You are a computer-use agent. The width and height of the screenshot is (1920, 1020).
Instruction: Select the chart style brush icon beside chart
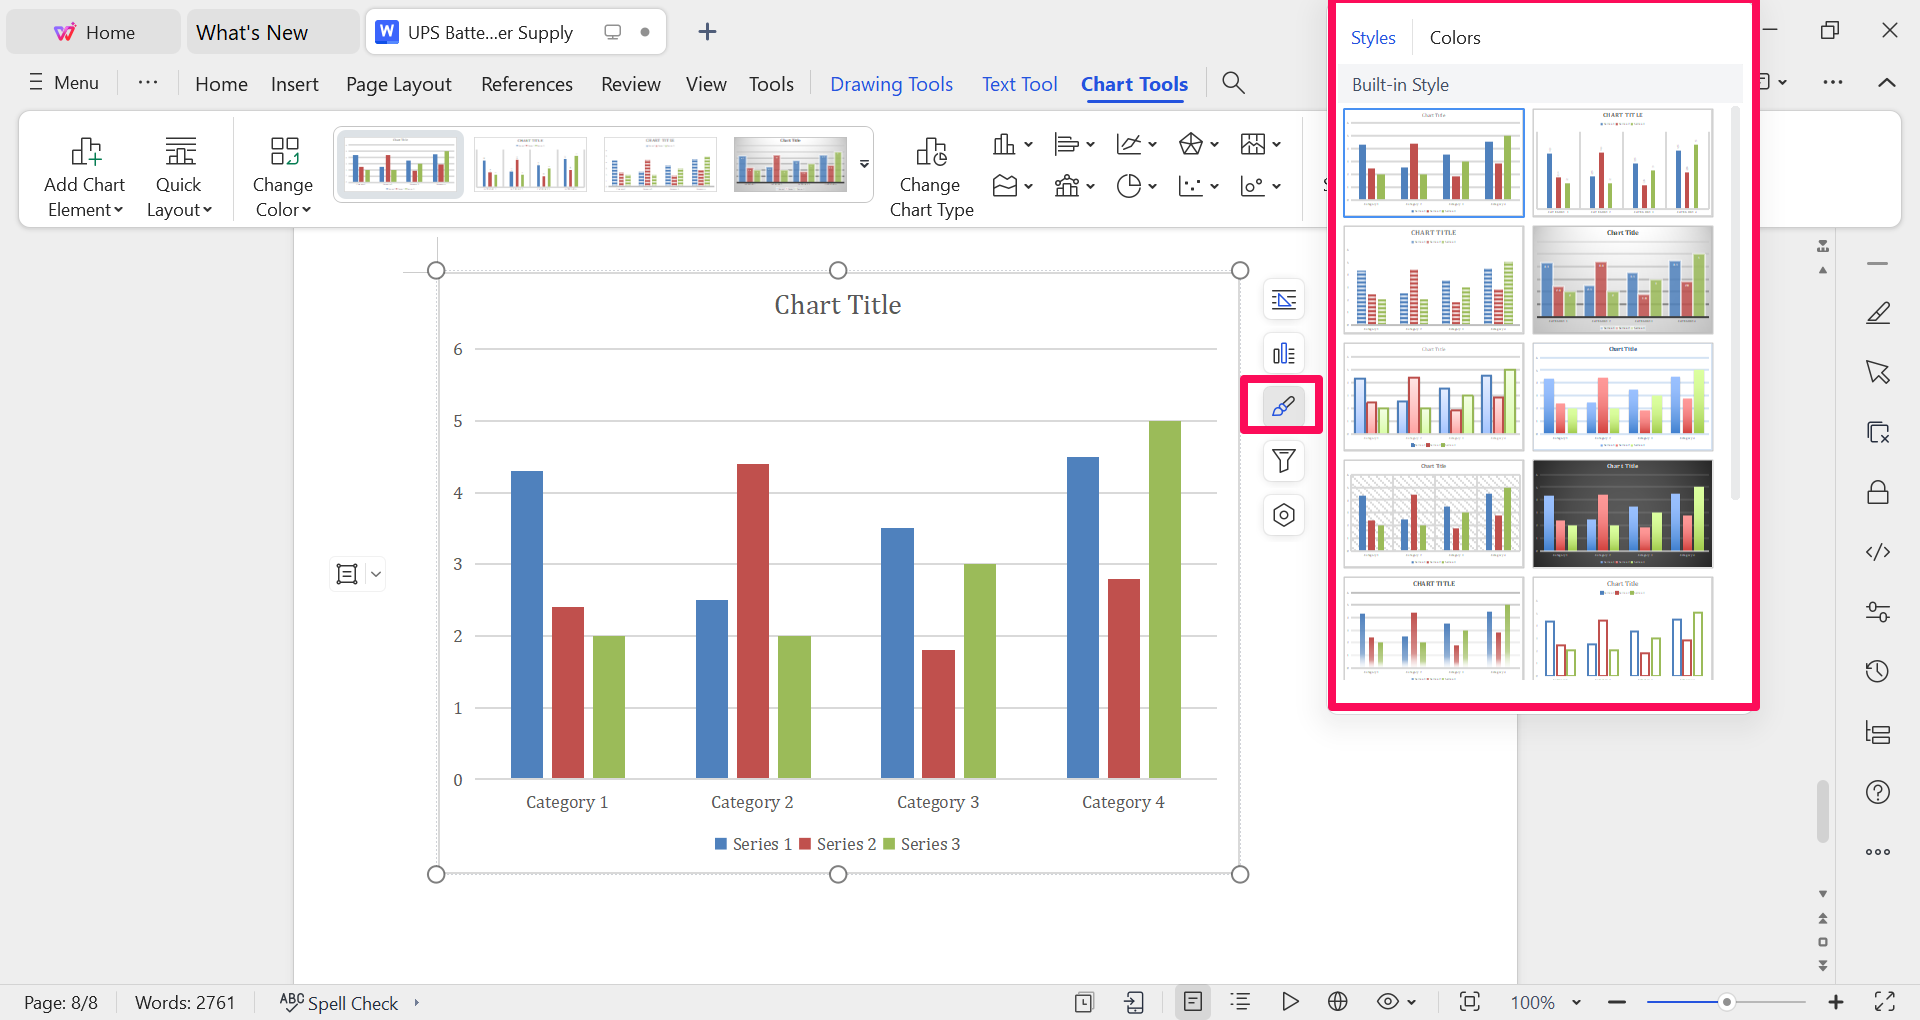click(x=1283, y=406)
